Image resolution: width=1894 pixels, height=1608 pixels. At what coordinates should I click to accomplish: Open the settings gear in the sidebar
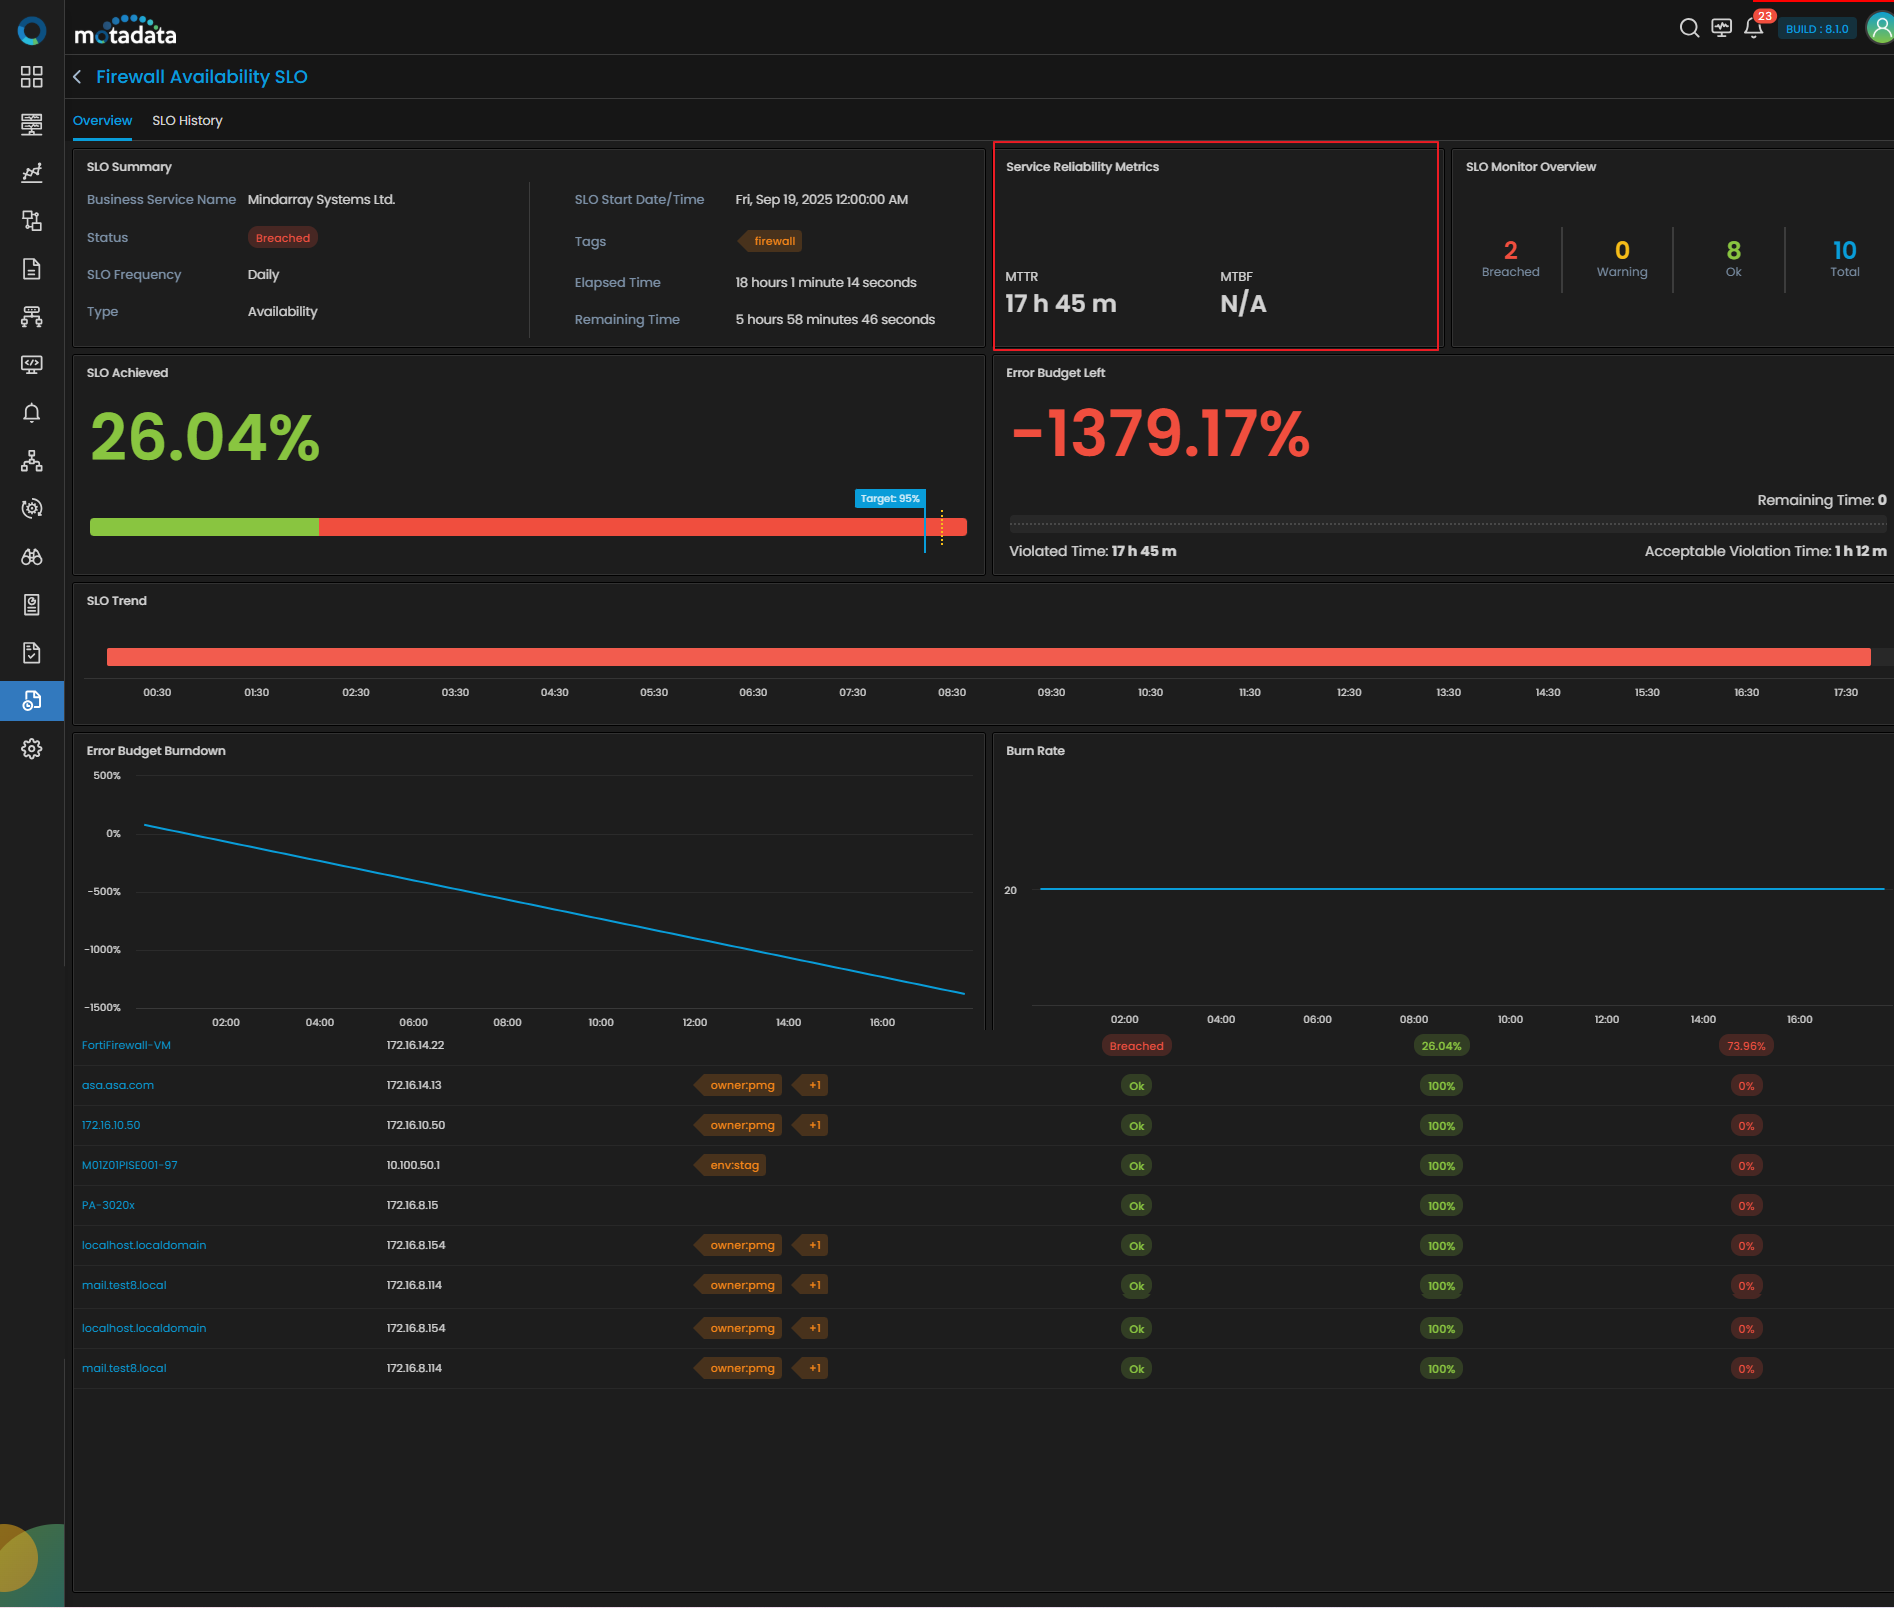coord(32,749)
